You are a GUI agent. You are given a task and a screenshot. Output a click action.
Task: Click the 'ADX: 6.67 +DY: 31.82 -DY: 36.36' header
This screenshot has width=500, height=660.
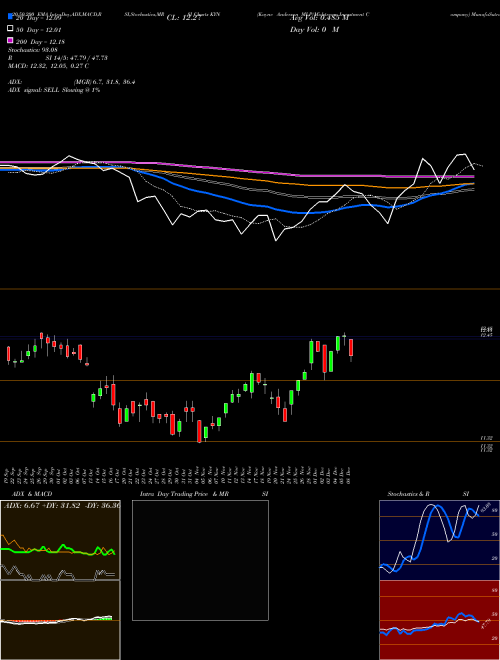[61, 505]
